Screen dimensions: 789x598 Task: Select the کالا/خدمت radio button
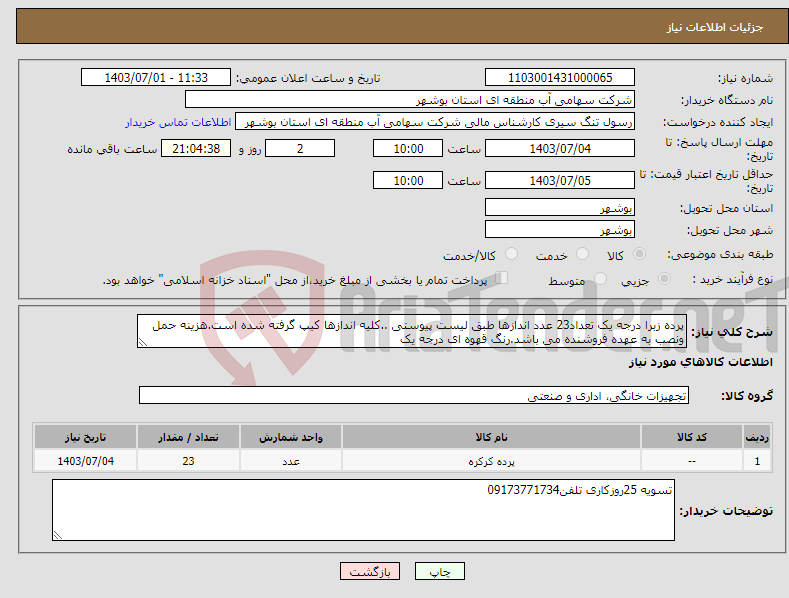(x=511, y=254)
